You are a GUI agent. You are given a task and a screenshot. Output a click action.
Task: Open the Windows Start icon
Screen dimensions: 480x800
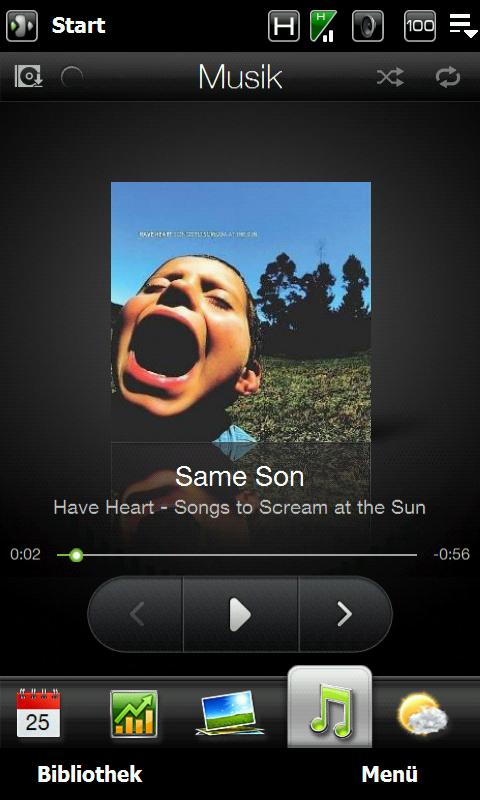(22, 26)
